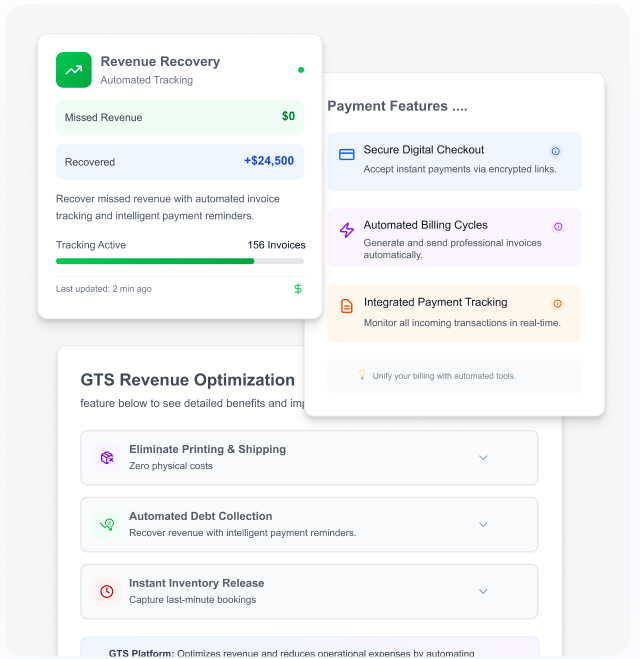Click the Integrated Payment Tracking document icon
This screenshot has height=659, width=640.
point(347,306)
